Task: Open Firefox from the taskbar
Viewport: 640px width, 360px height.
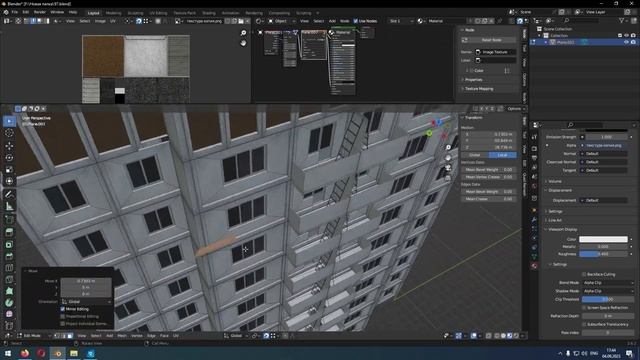Action: pyautogui.click(x=24, y=353)
